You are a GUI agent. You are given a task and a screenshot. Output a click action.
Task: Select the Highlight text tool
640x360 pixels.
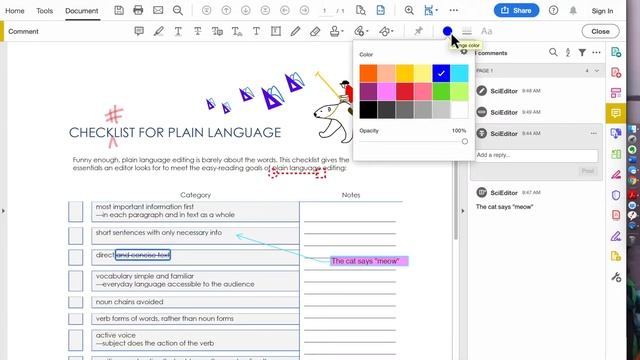click(158, 31)
